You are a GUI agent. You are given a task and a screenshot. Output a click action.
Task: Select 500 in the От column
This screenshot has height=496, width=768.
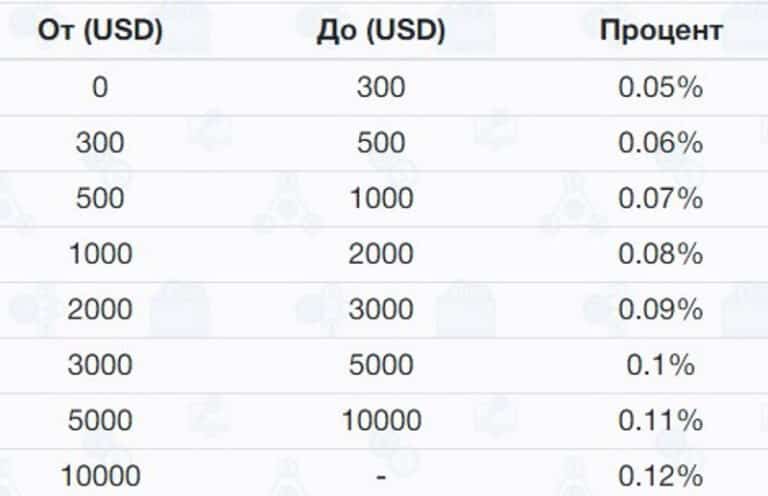pos(100,198)
